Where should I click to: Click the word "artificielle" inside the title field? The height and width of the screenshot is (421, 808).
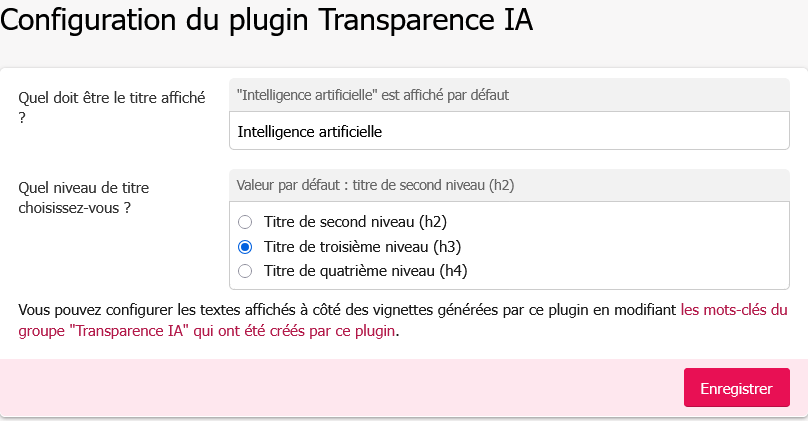pos(350,131)
